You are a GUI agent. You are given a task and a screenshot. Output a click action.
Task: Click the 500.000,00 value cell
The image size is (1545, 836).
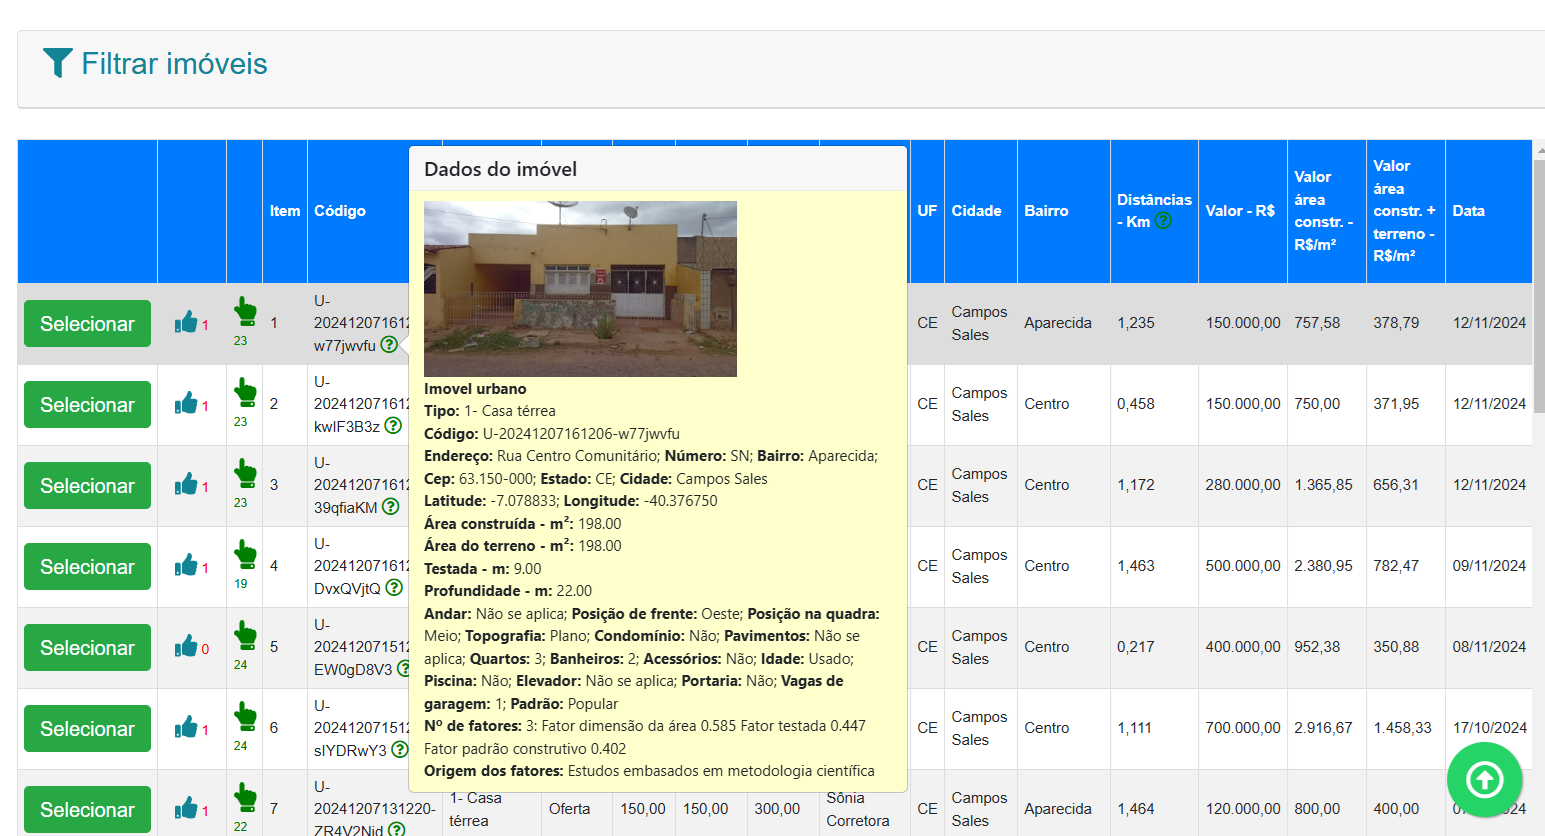(1243, 566)
